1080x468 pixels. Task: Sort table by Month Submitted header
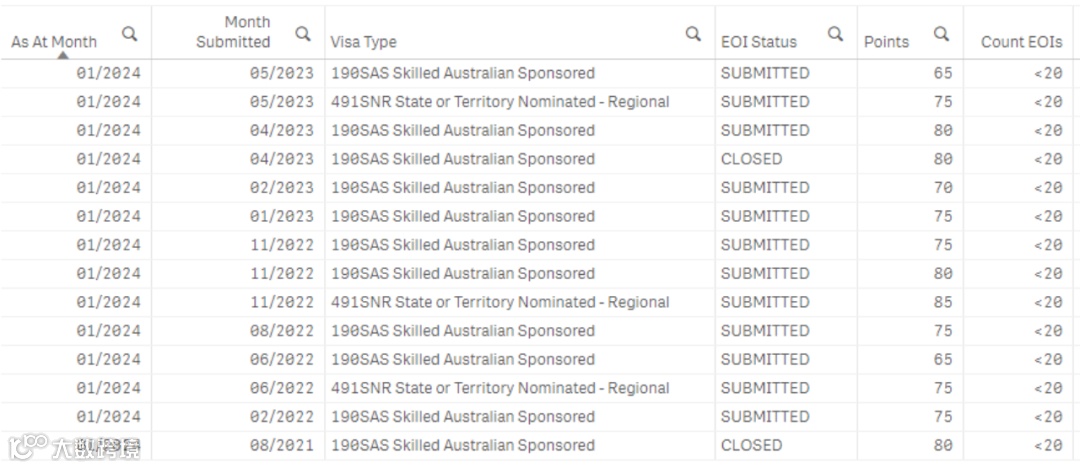click(x=233, y=32)
